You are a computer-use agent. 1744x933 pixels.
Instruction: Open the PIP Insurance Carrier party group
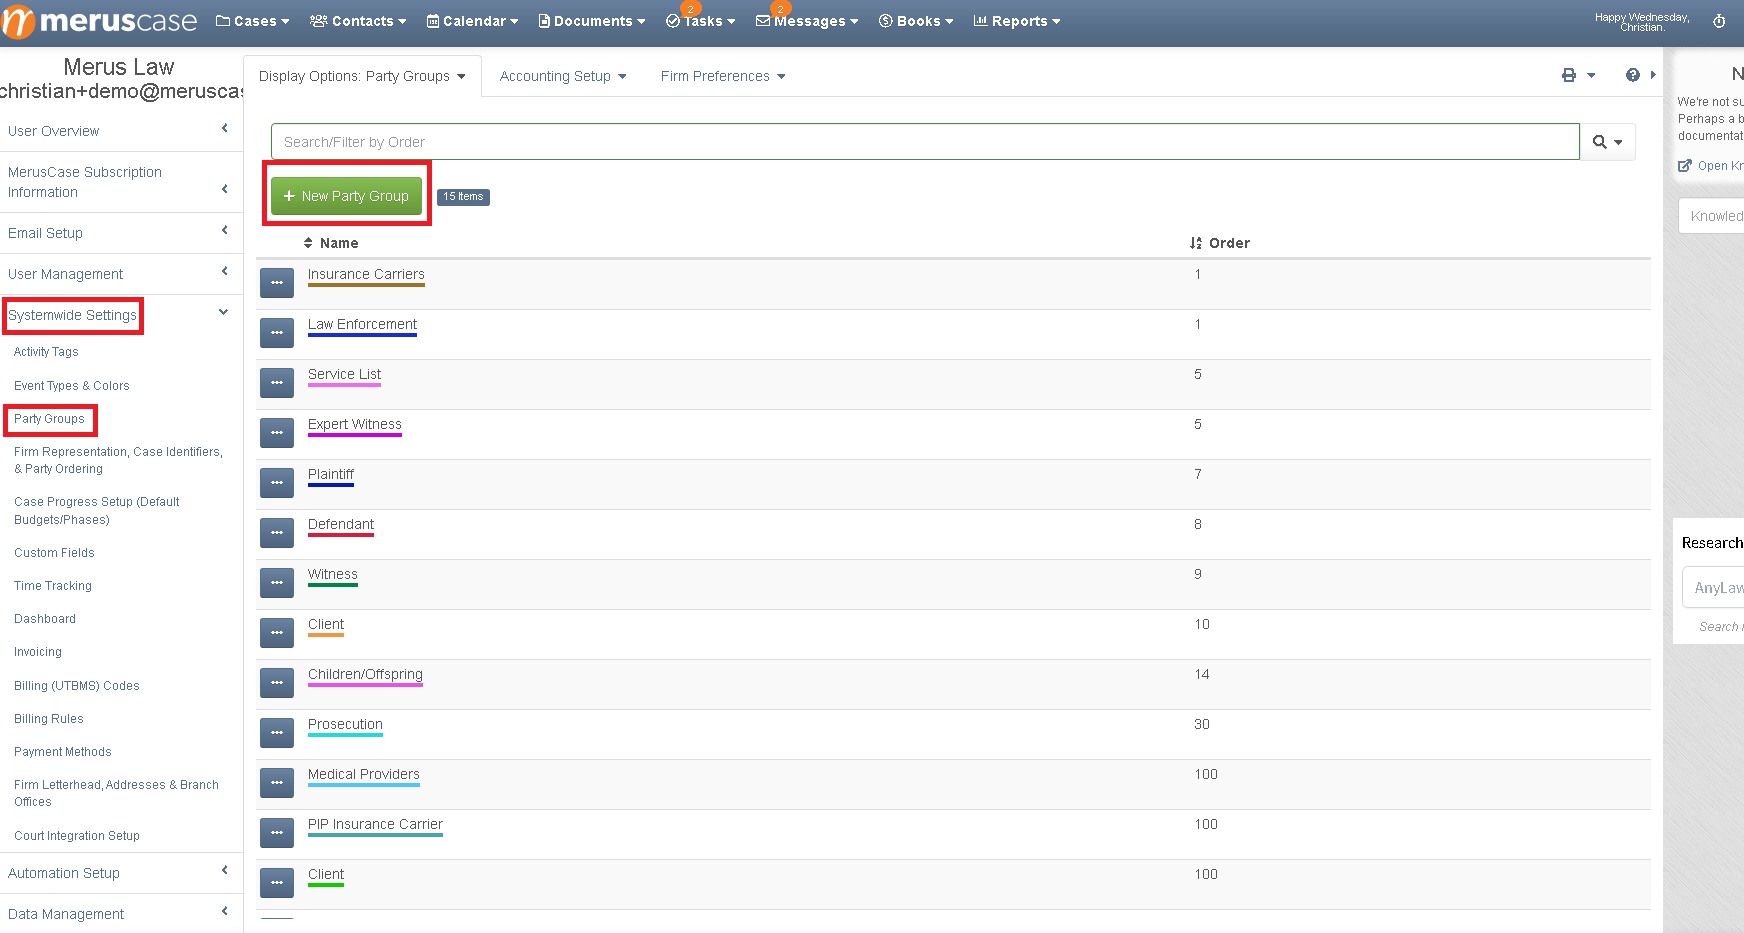pyautogui.click(x=375, y=824)
